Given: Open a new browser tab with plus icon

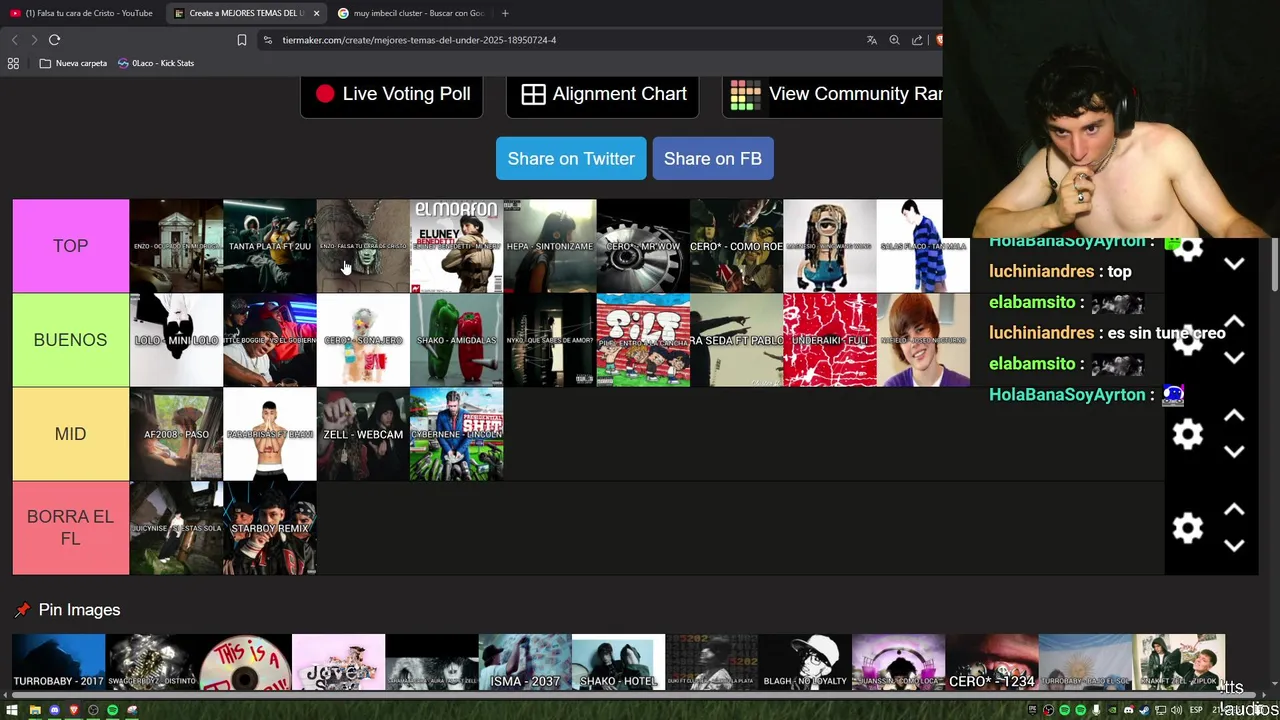Looking at the screenshot, I should (x=505, y=13).
